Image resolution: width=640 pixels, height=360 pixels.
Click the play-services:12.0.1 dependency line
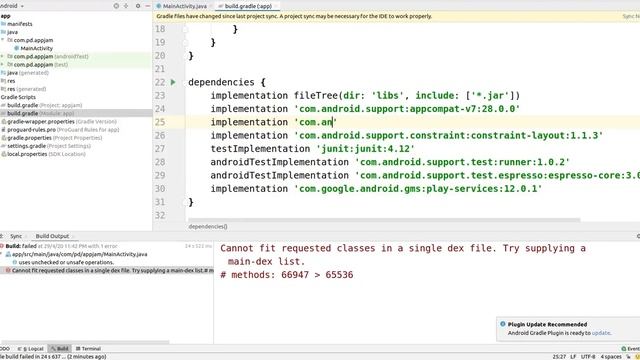coord(377,189)
